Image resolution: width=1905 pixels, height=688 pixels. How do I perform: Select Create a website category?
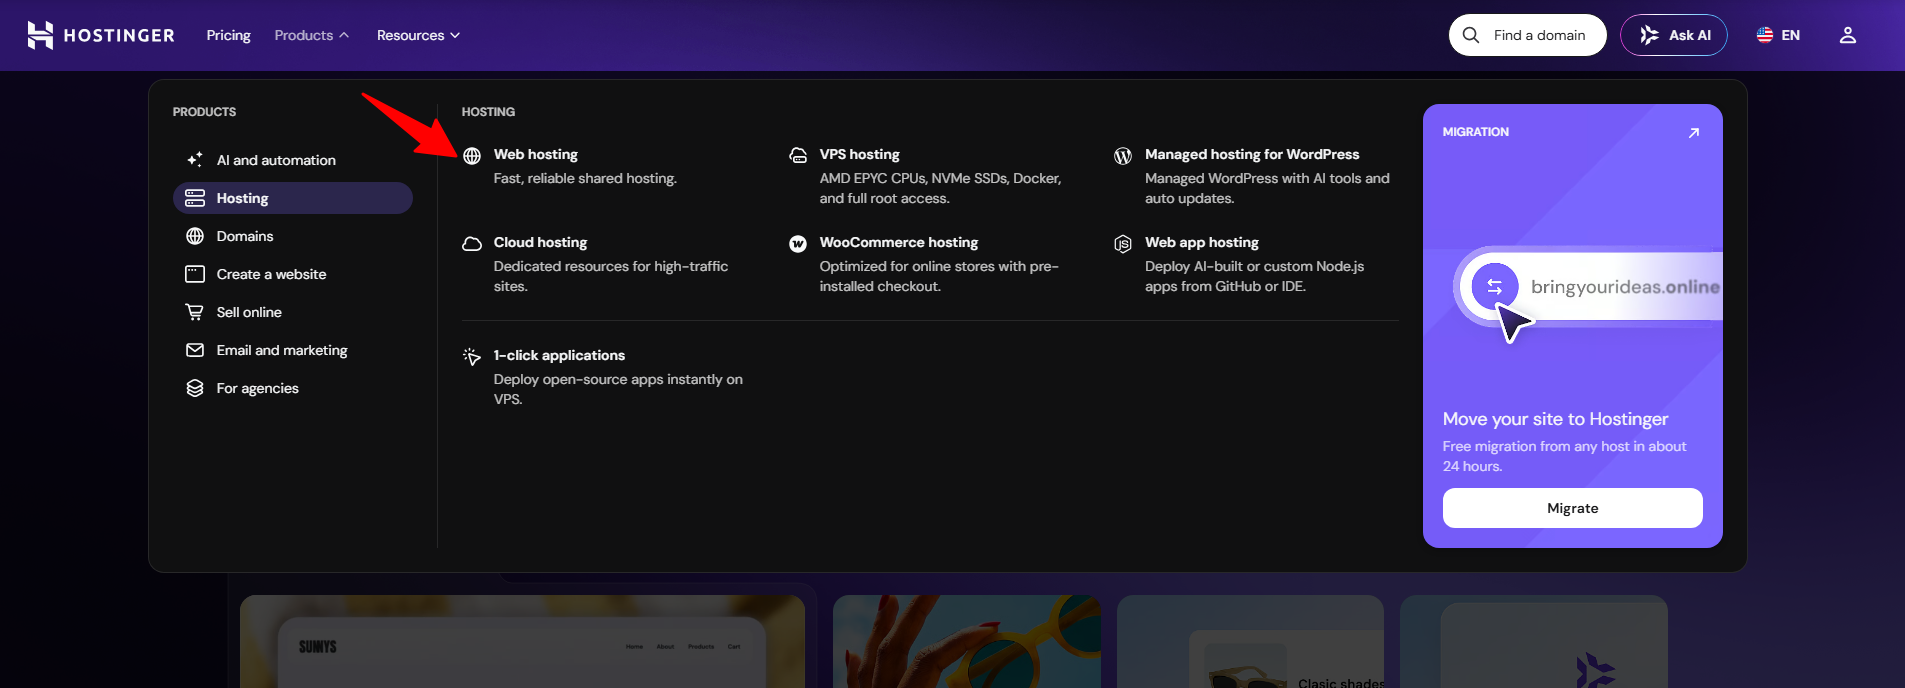pos(293,274)
